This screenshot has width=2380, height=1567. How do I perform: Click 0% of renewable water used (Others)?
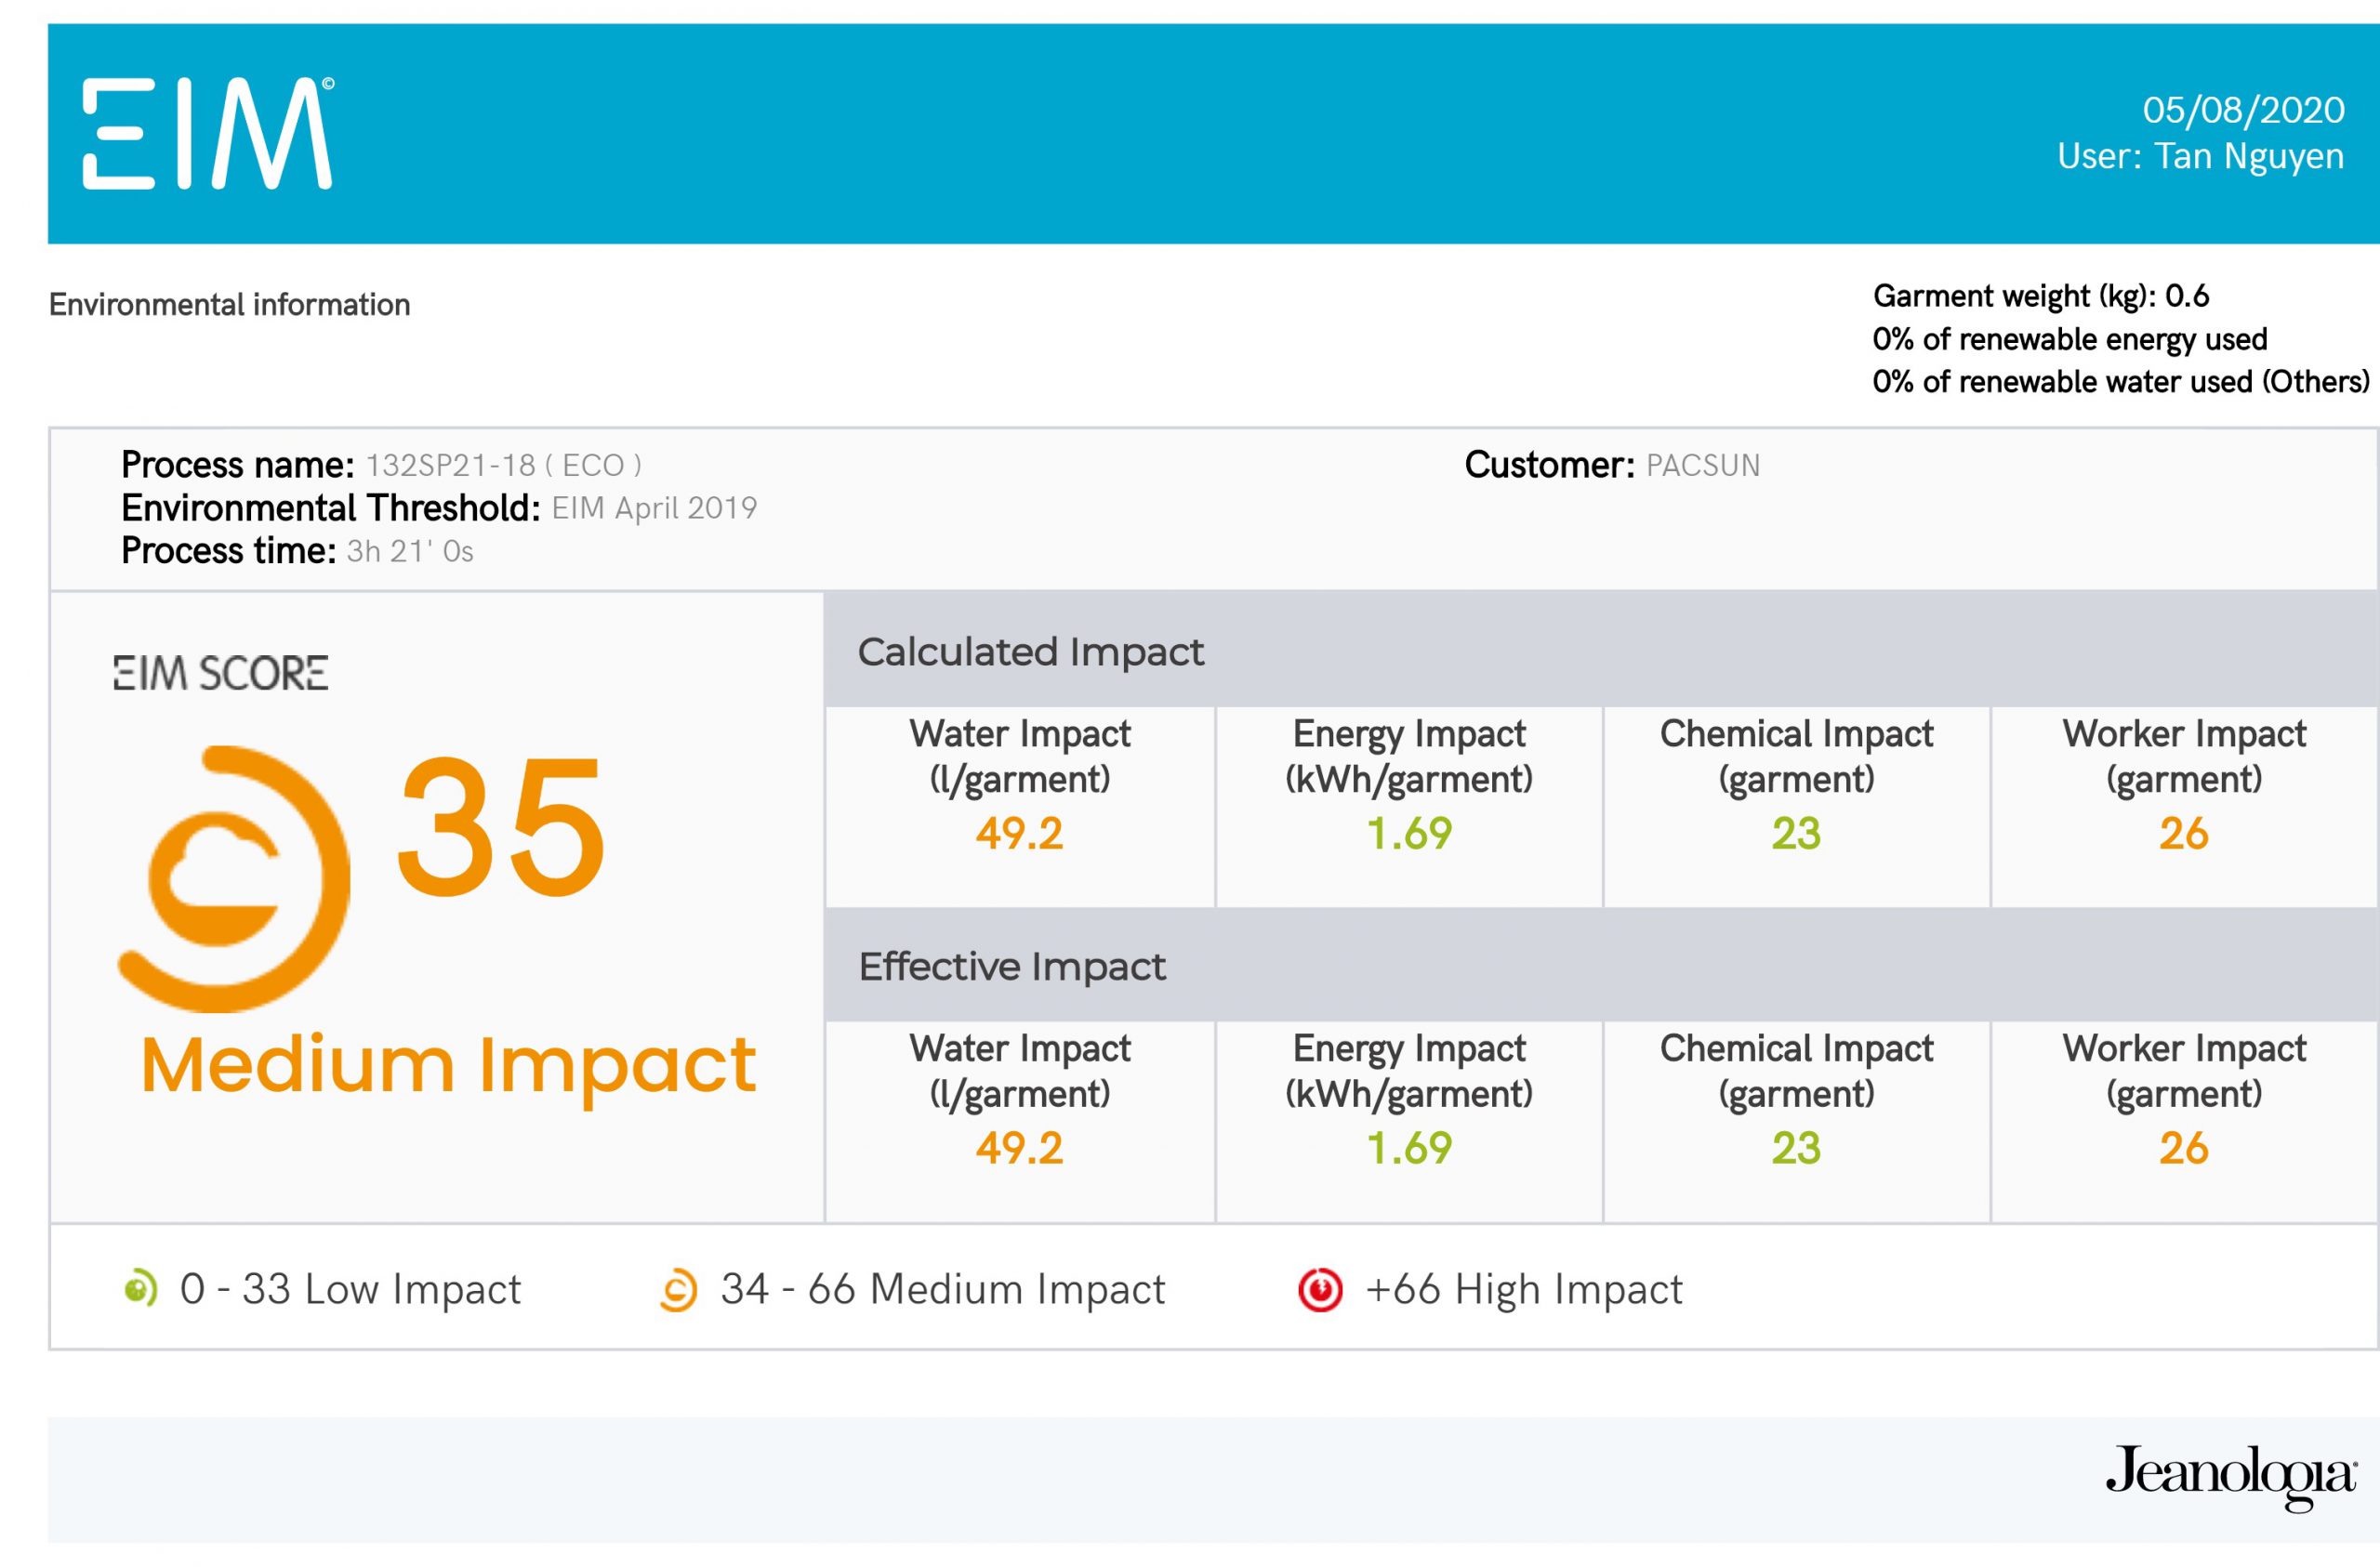coord(2120,382)
